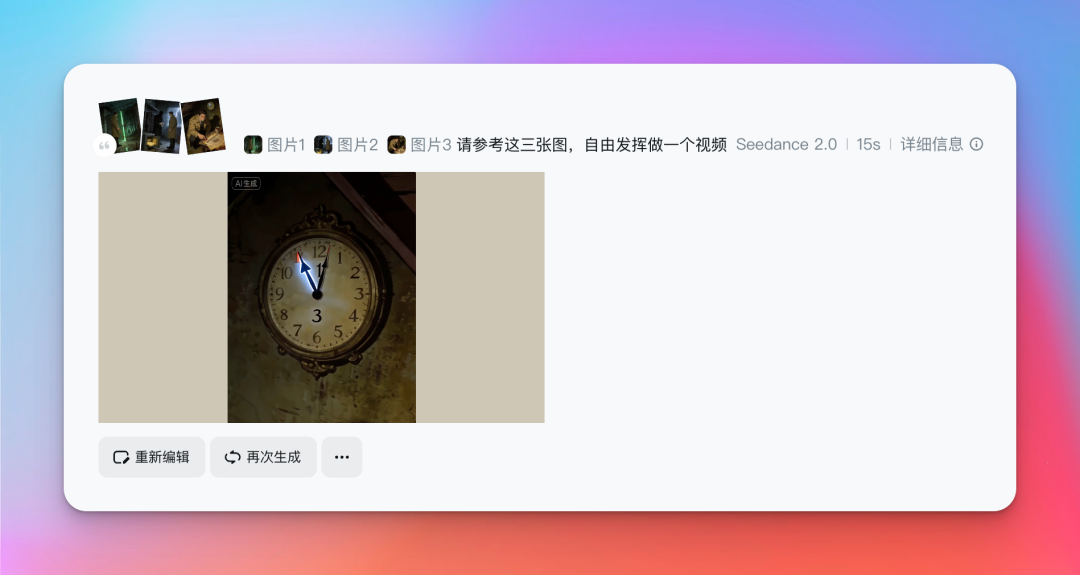Click the small 图片3 reference icon

pos(396,145)
